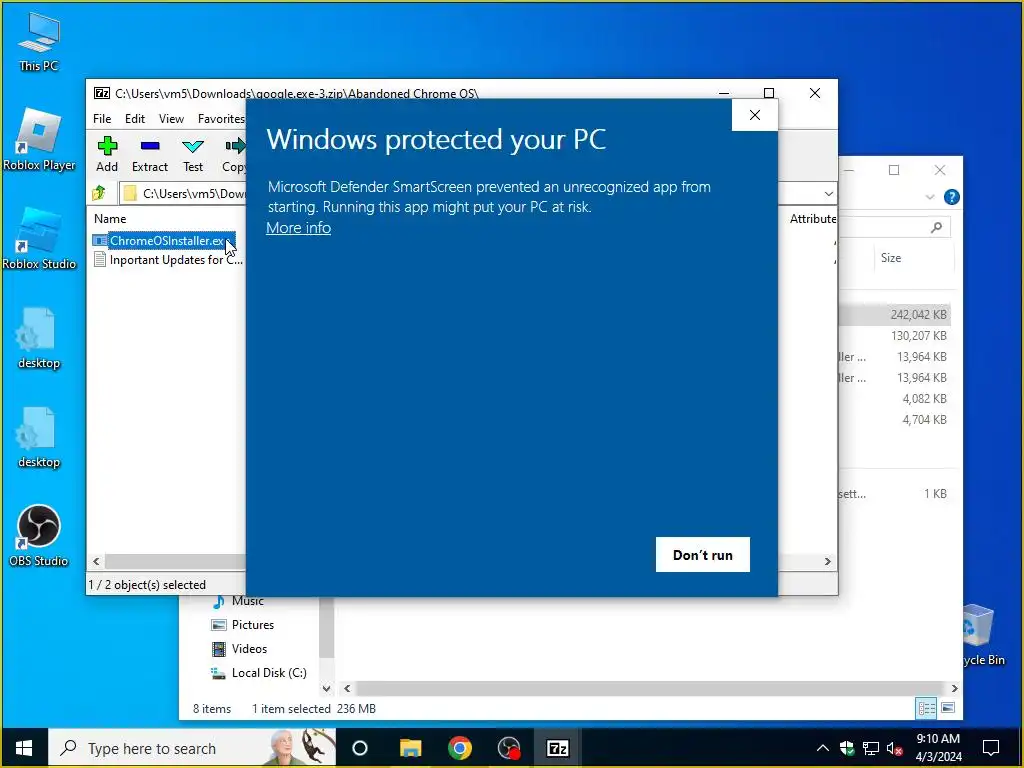Viewport: 1024px width, 768px height.
Task: Sort Explorer files by Size column
Action: 891,258
